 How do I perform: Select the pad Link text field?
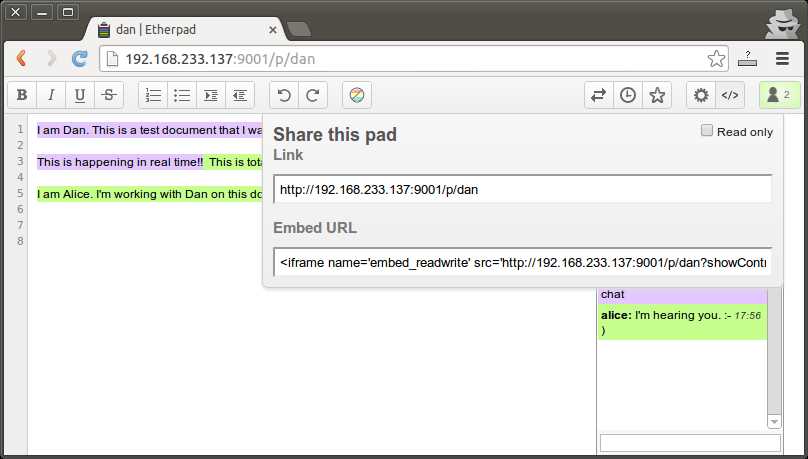(x=523, y=190)
